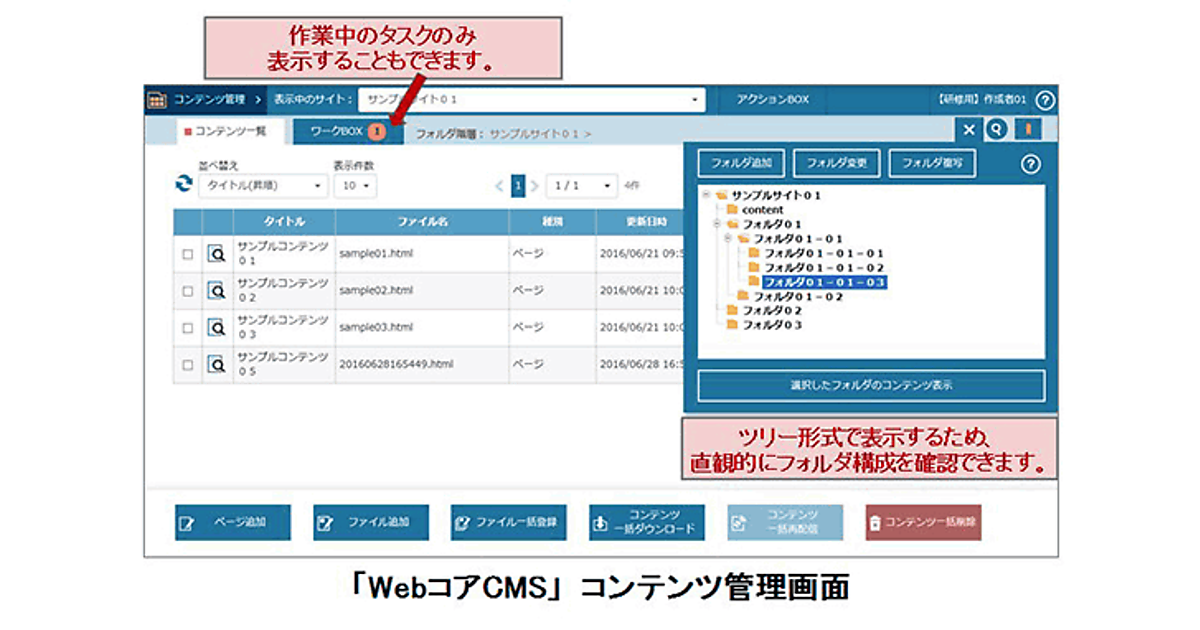
Task: Close the folder panel with the X icon
Action: (x=968, y=130)
